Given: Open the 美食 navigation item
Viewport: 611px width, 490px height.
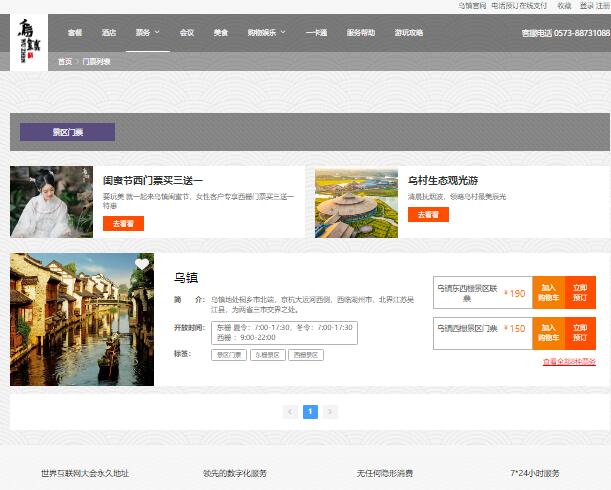Looking at the screenshot, I should (225, 33).
